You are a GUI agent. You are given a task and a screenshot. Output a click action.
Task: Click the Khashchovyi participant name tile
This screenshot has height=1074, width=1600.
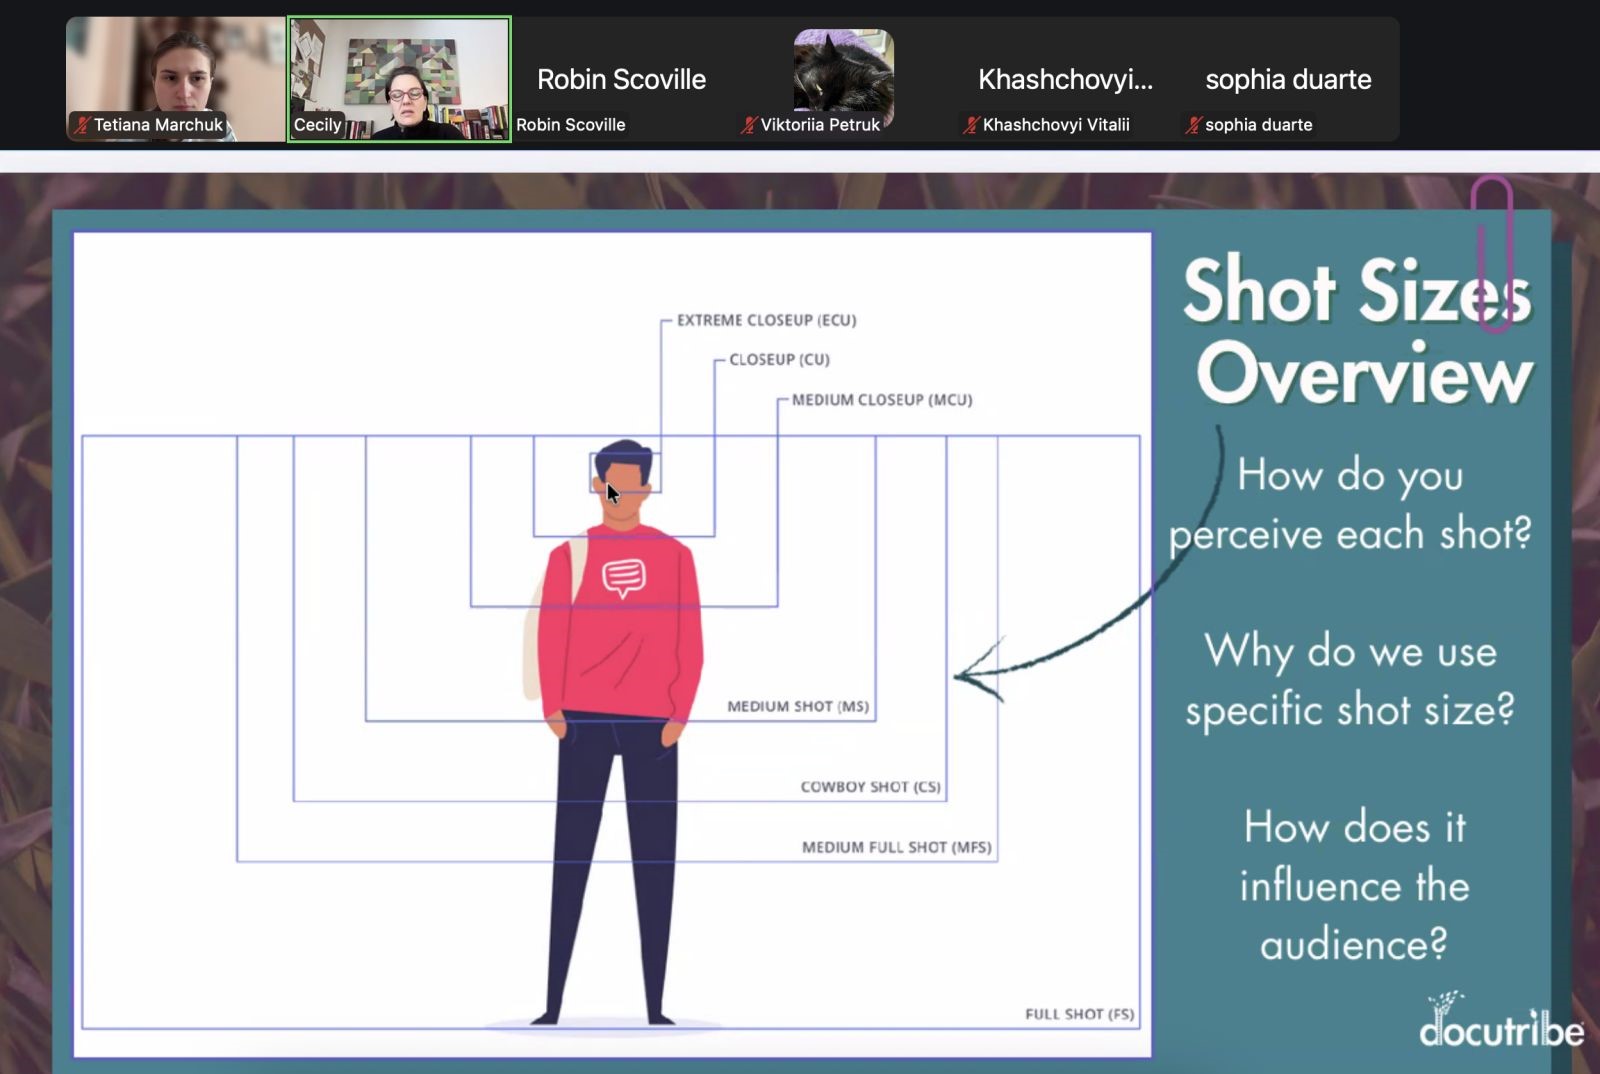coord(1065,79)
